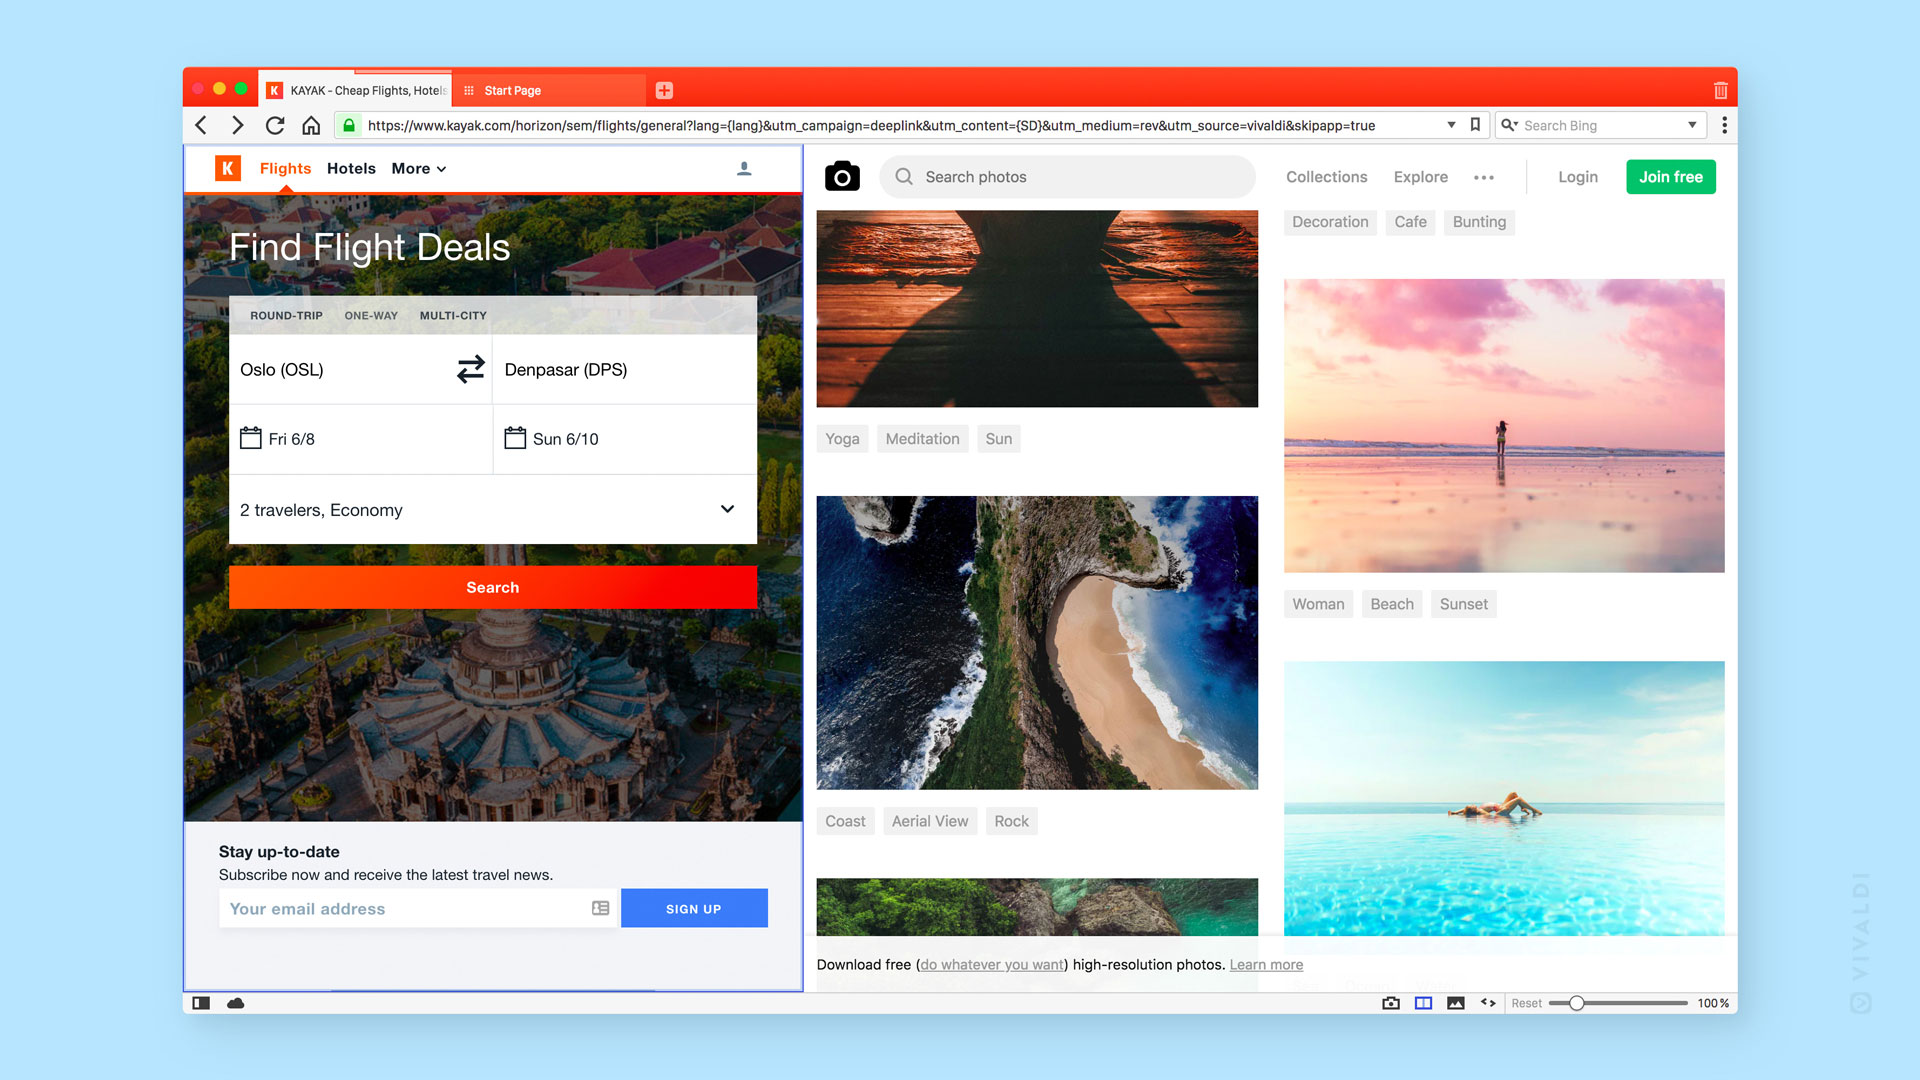
Task: Open the Hotels tab in KAYAK
Action: (x=349, y=167)
